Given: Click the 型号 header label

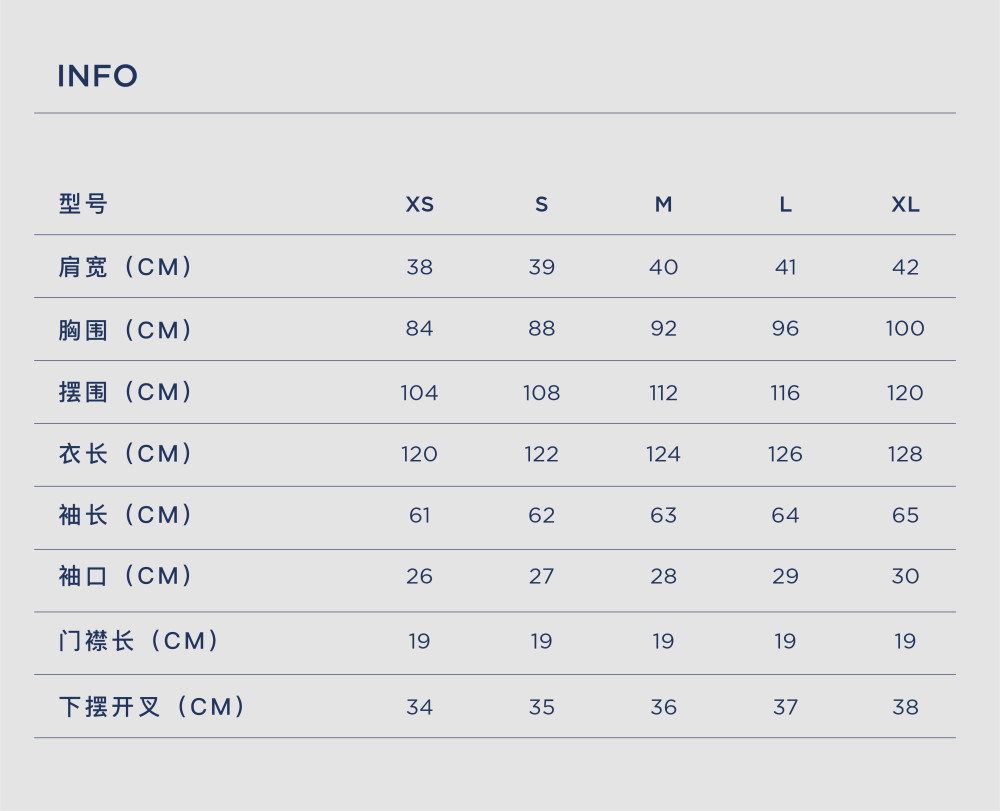Looking at the screenshot, I should pyautogui.click(x=83, y=204).
